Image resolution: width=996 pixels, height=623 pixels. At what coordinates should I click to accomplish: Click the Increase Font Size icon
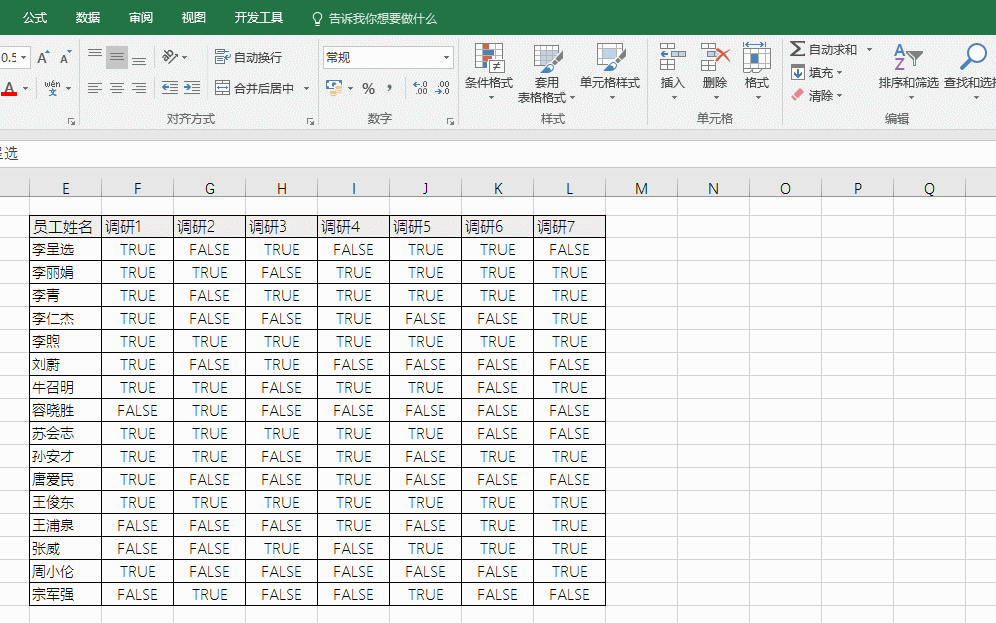click(43, 58)
